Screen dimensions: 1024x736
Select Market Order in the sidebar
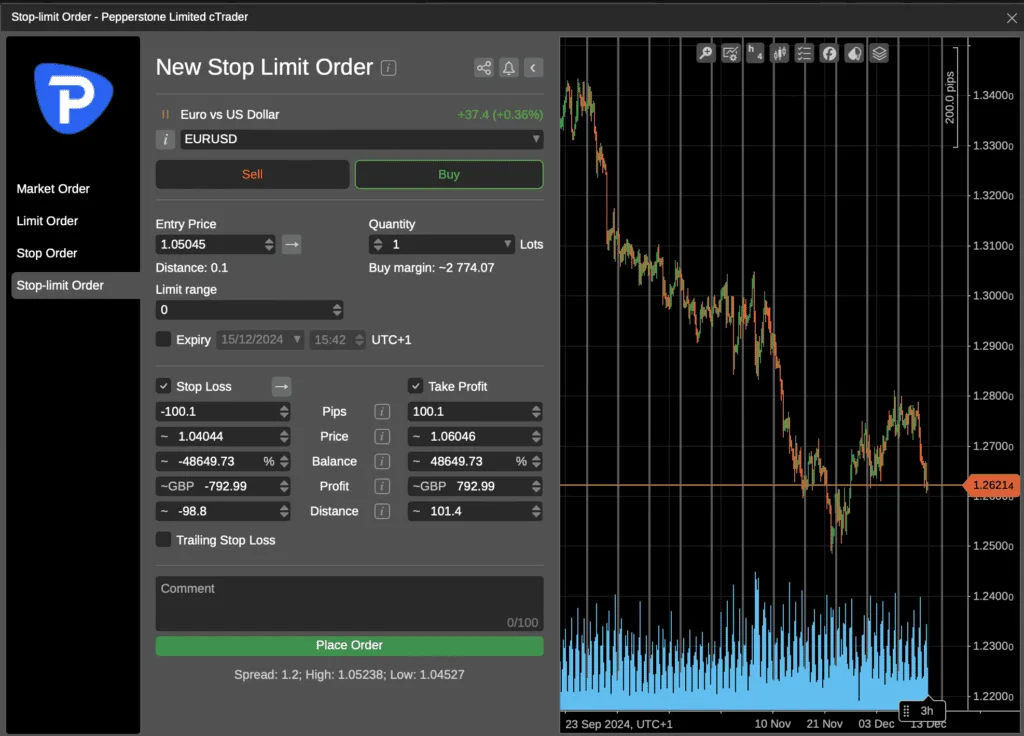(x=52, y=189)
